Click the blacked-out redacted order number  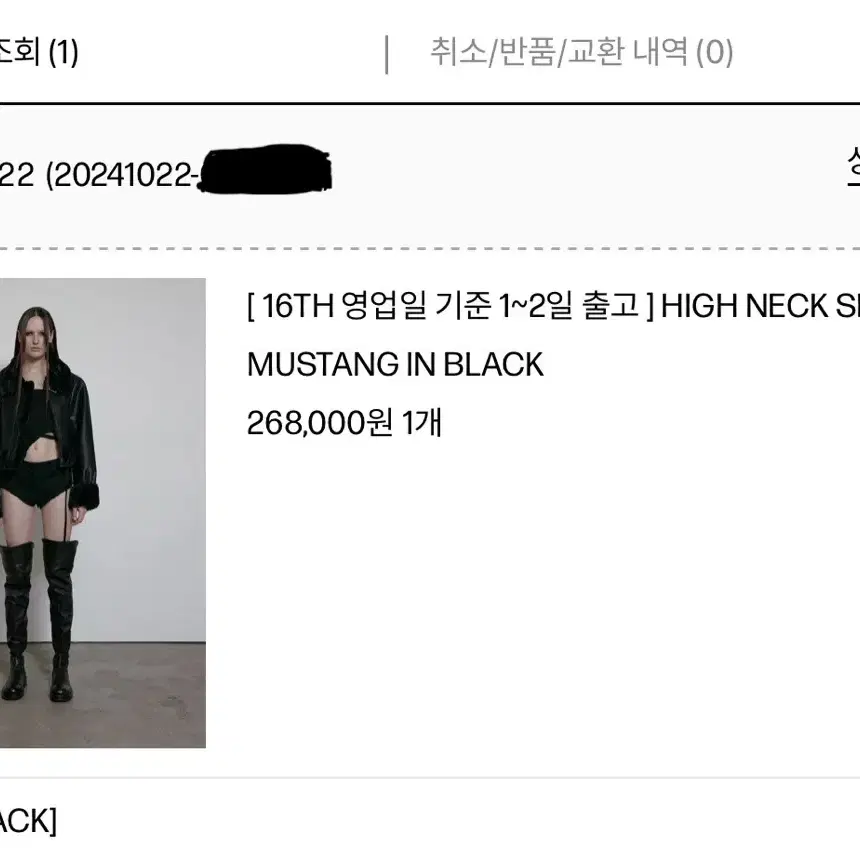pyautogui.click(x=264, y=169)
